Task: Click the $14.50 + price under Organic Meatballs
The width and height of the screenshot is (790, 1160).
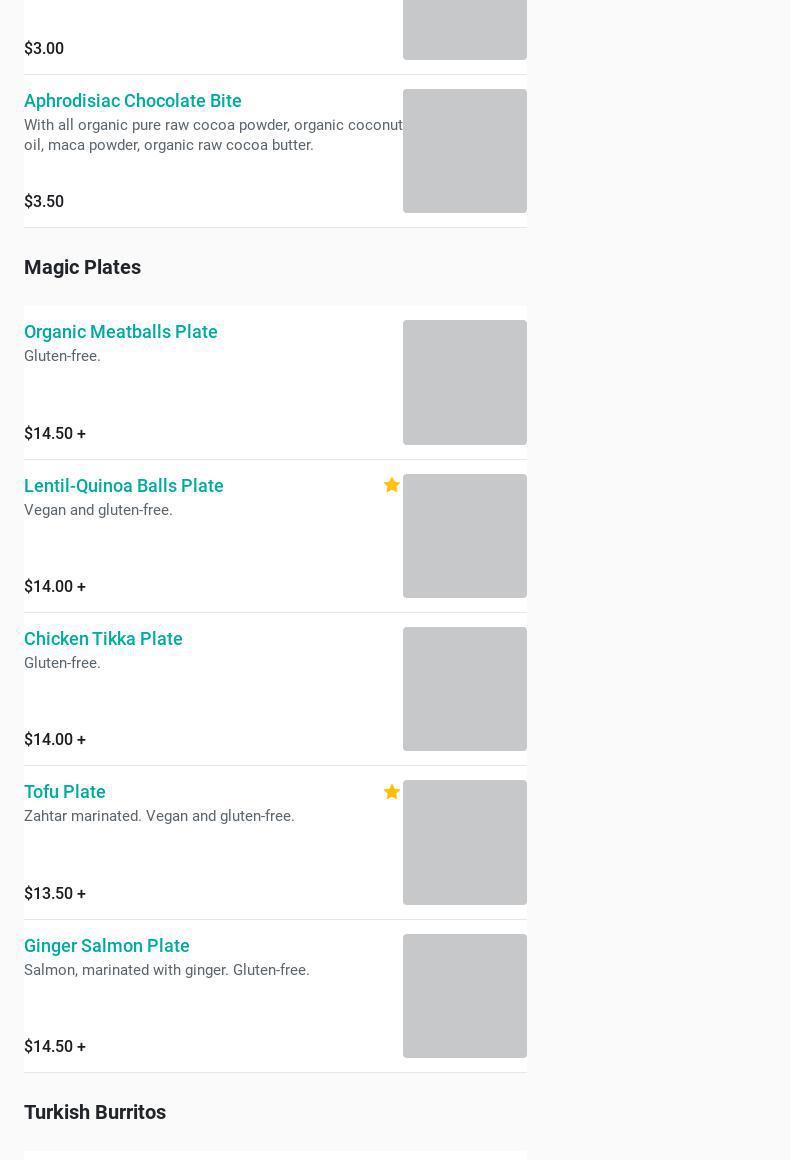Action: (55, 434)
